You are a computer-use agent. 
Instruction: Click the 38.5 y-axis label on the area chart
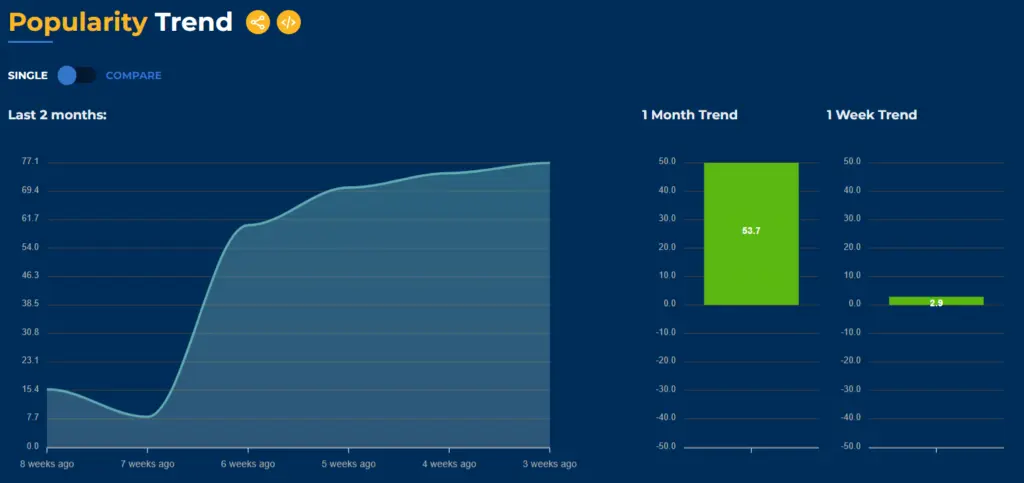coord(29,304)
